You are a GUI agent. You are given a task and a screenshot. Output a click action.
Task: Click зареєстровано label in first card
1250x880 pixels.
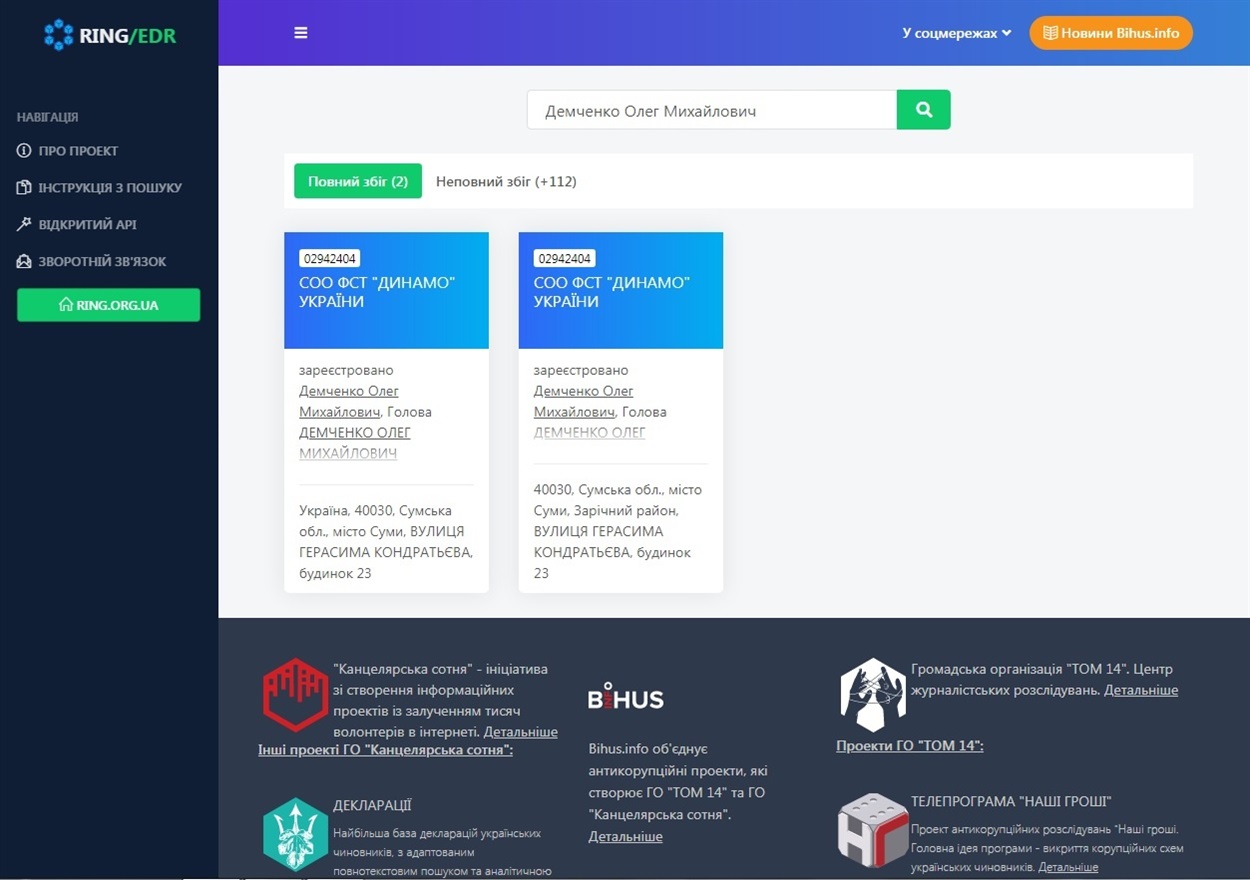(346, 370)
